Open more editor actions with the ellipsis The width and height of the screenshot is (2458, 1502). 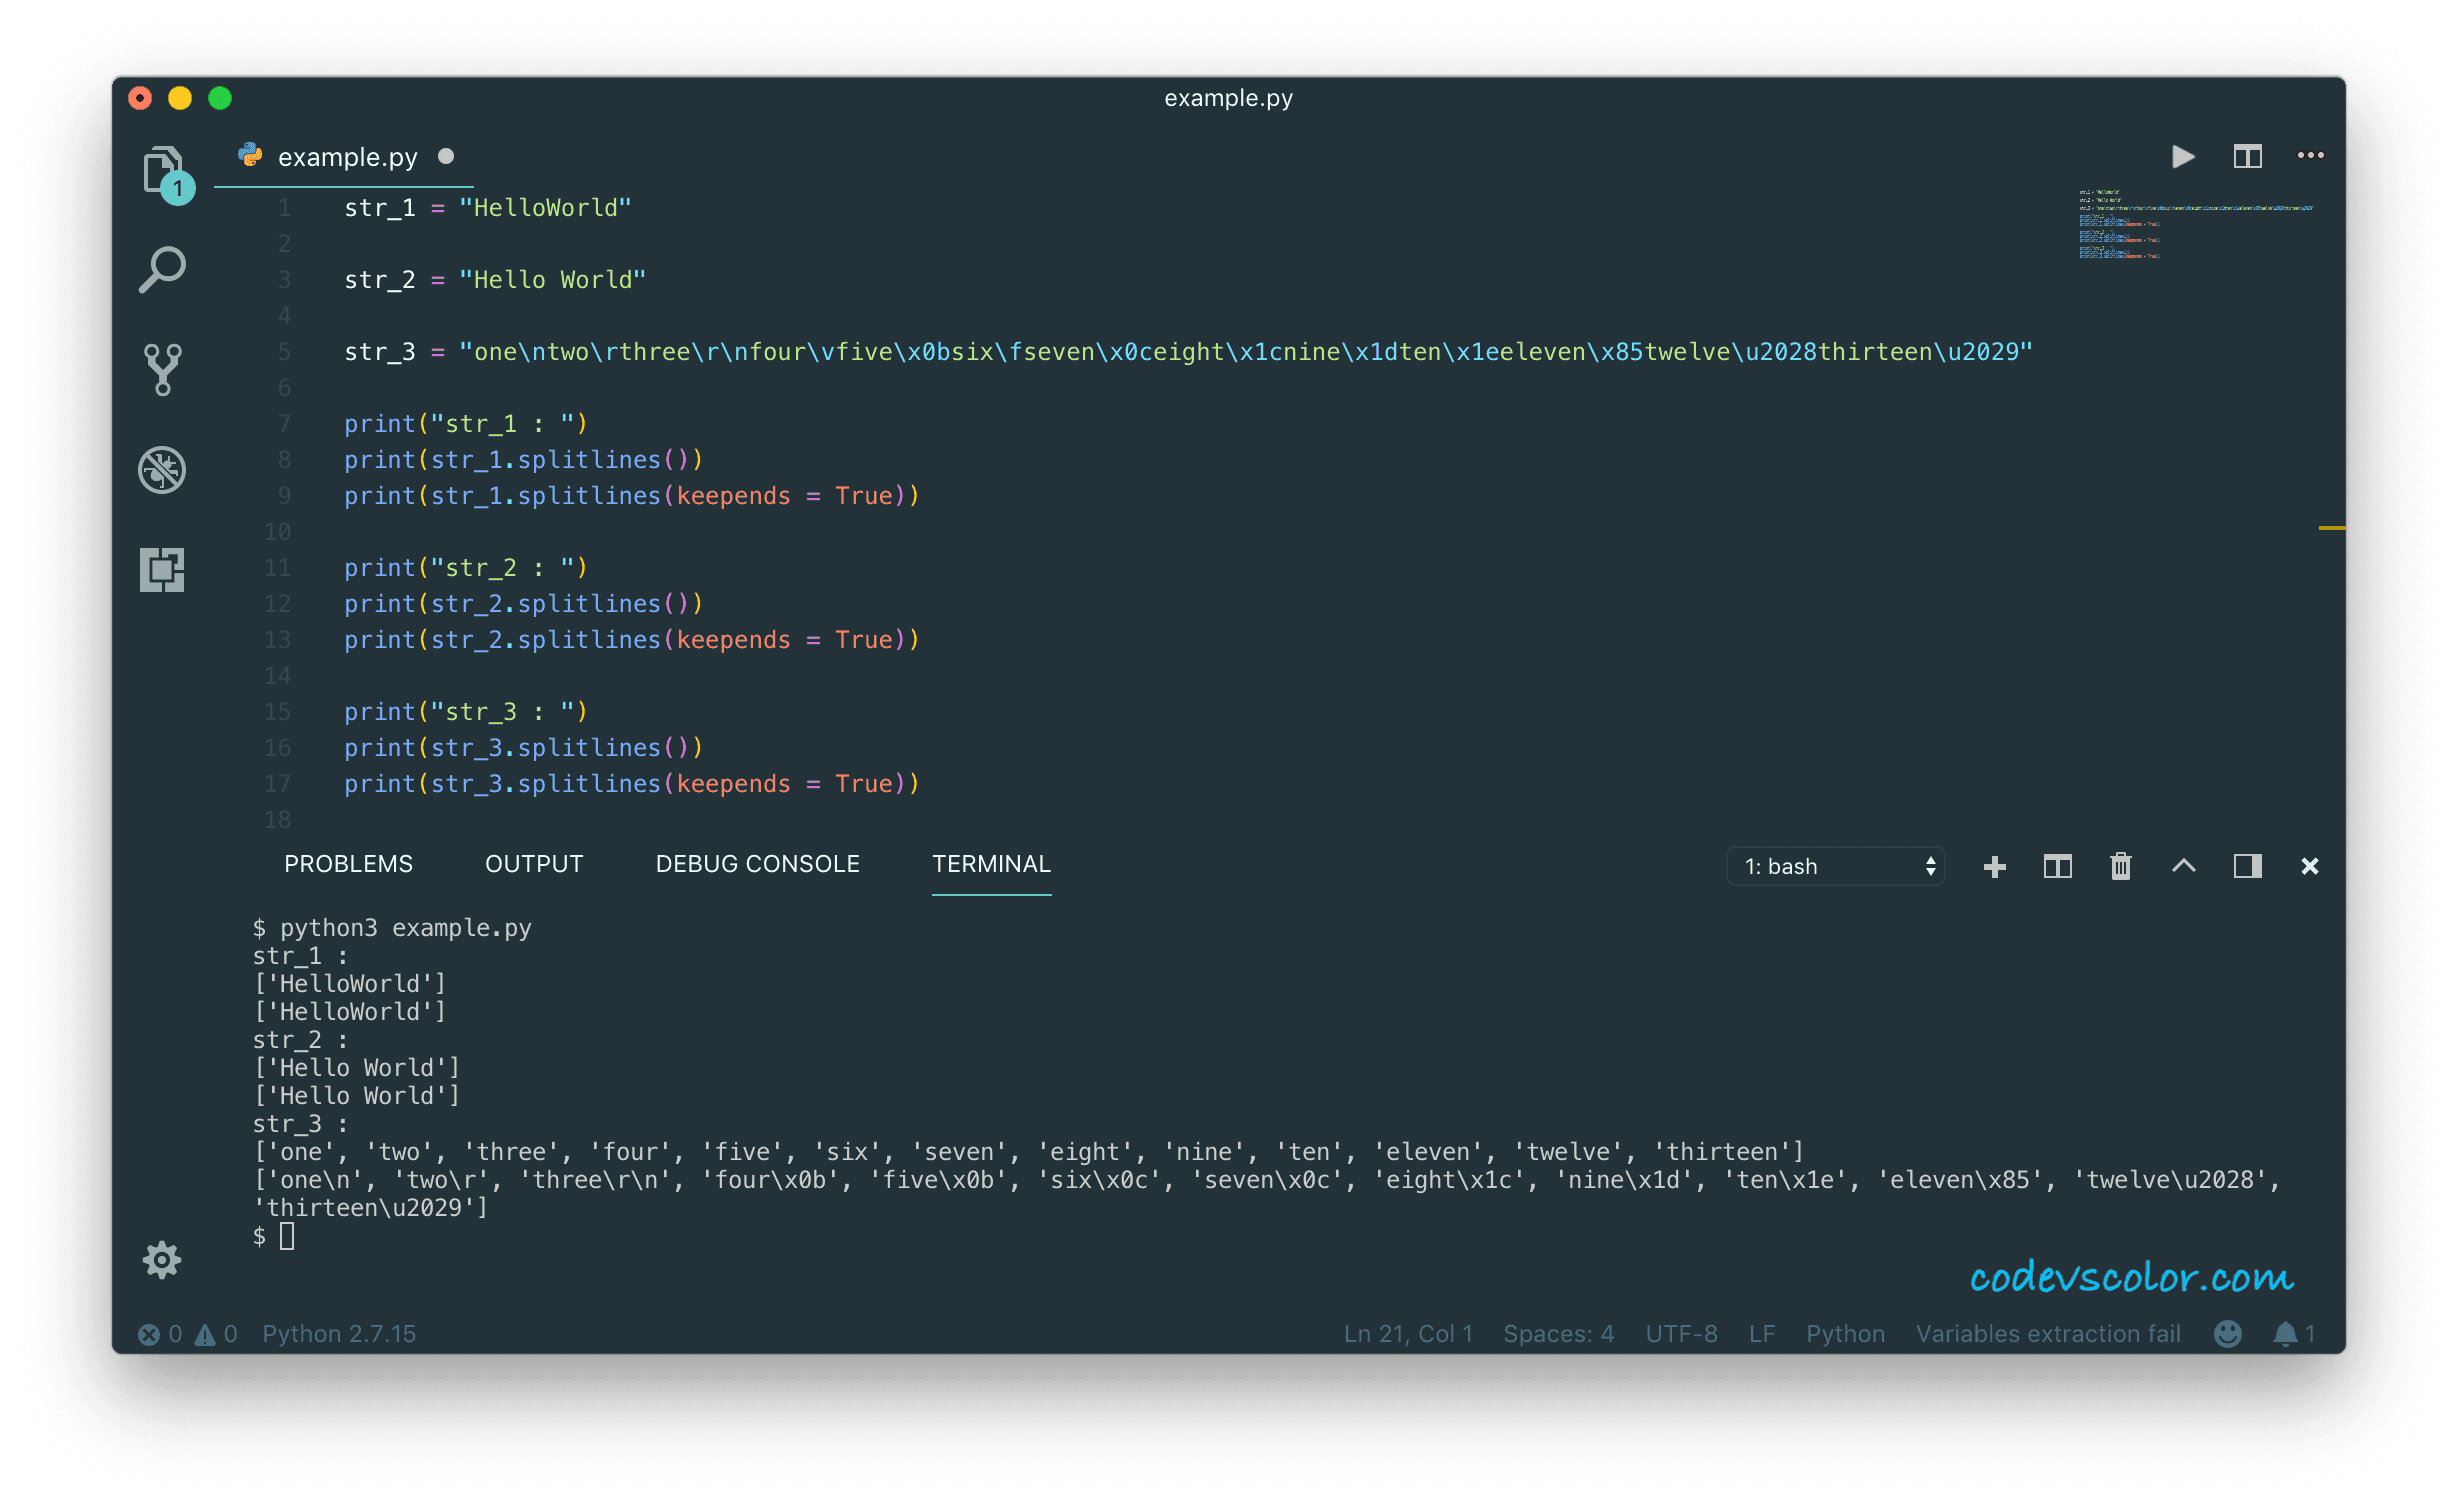point(2311,156)
